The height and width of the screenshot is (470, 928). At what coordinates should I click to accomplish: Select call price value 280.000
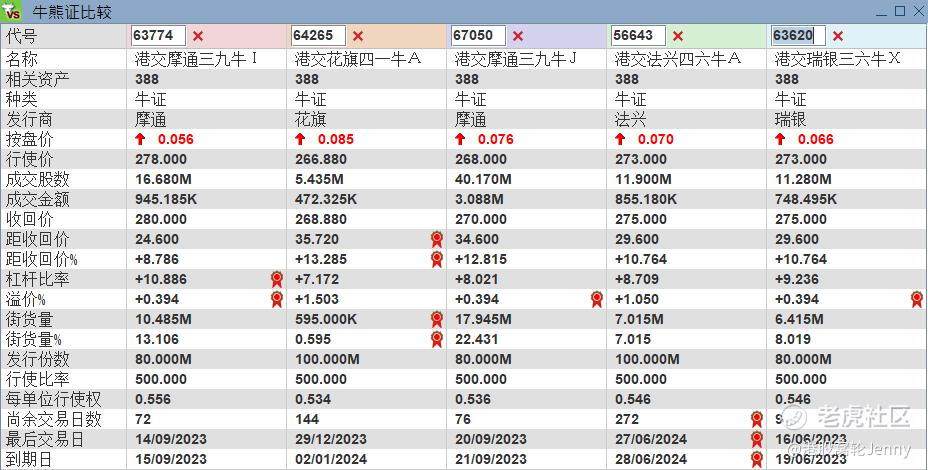pyautogui.click(x=161, y=219)
